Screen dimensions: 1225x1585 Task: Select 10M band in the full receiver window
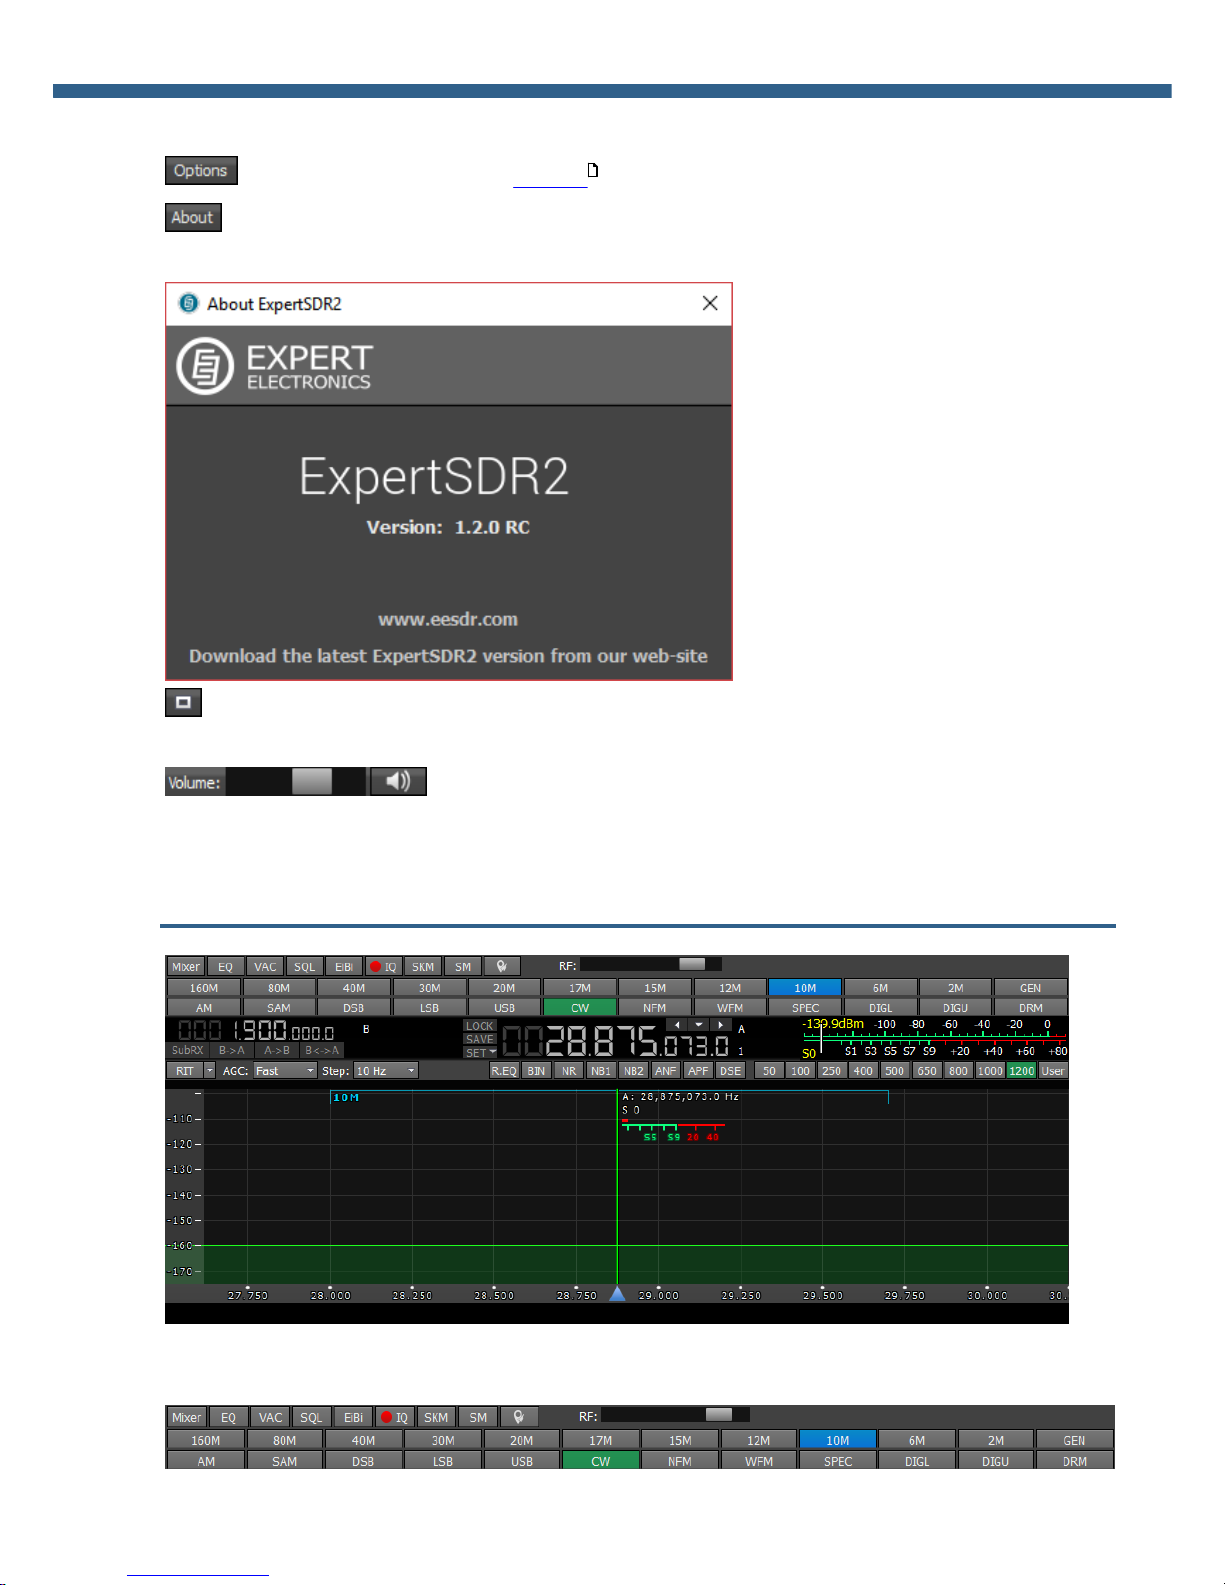805,988
